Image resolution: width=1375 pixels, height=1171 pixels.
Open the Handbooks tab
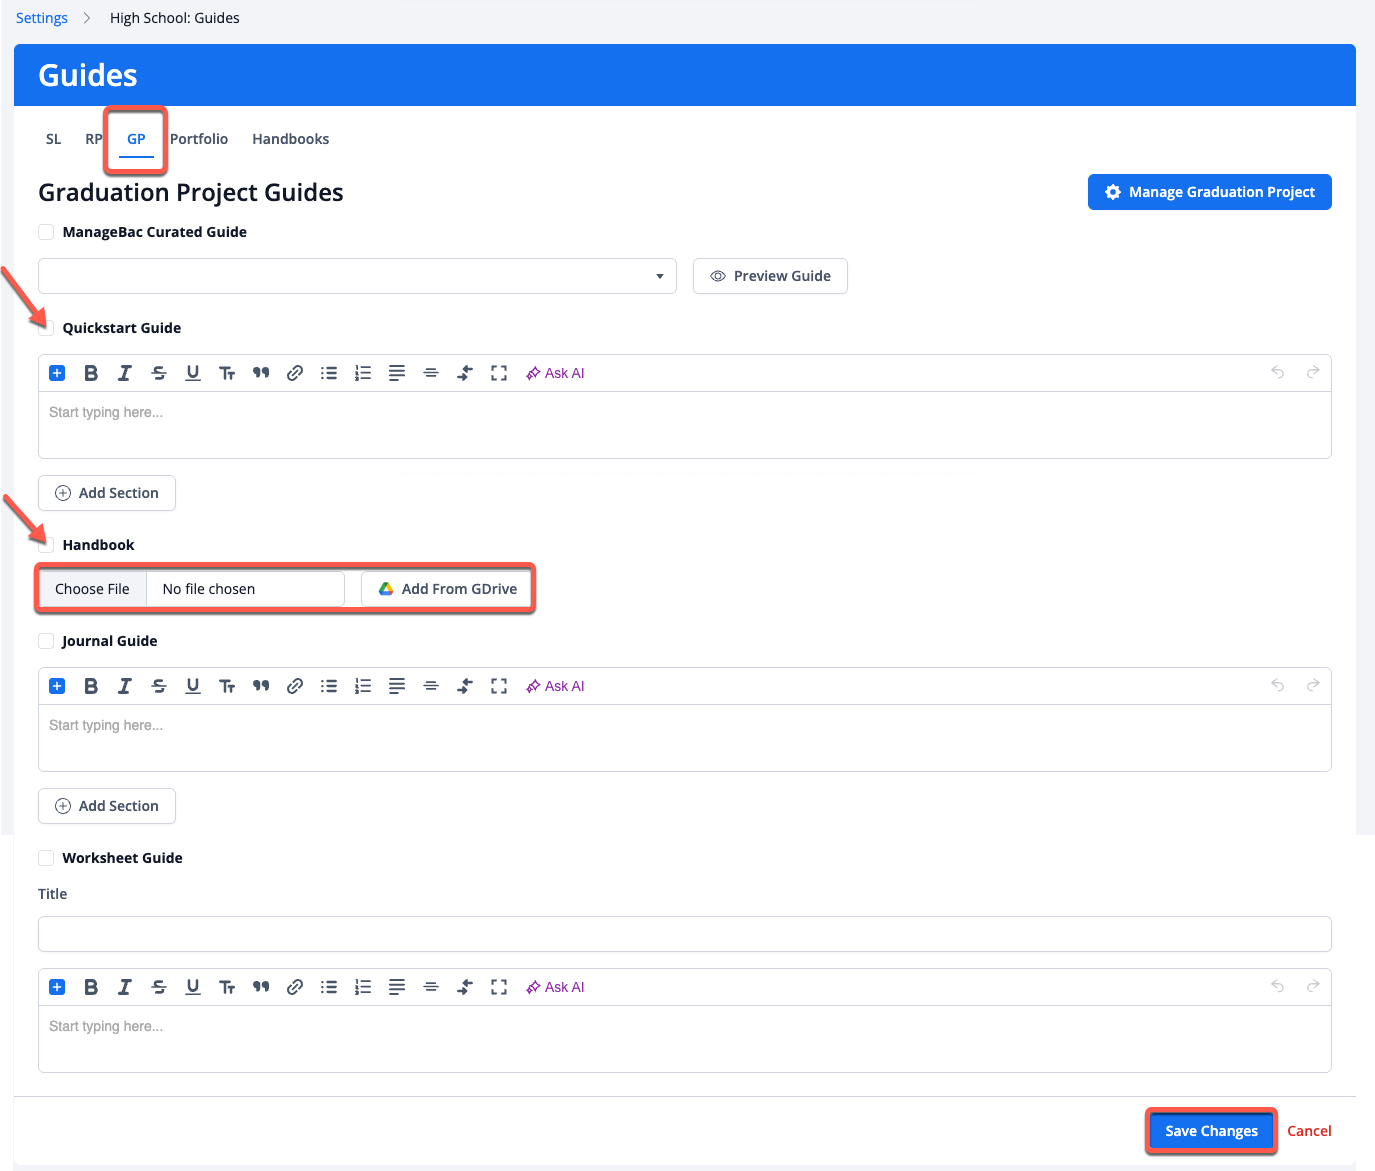290,139
